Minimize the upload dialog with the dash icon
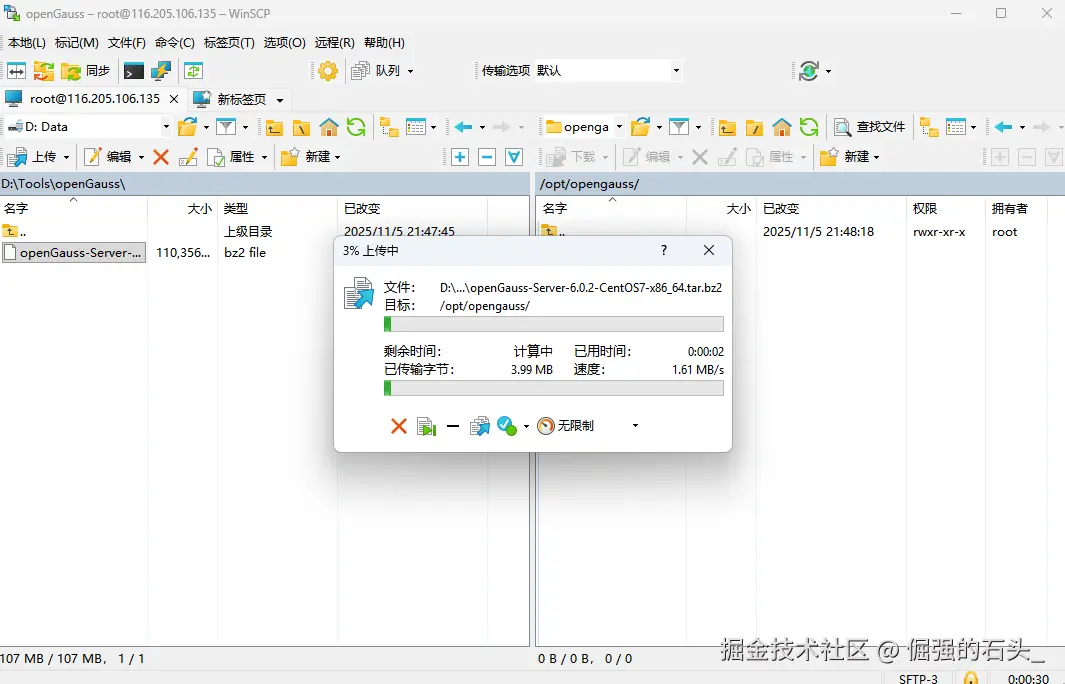Image resolution: width=1065 pixels, height=684 pixels. click(x=453, y=426)
